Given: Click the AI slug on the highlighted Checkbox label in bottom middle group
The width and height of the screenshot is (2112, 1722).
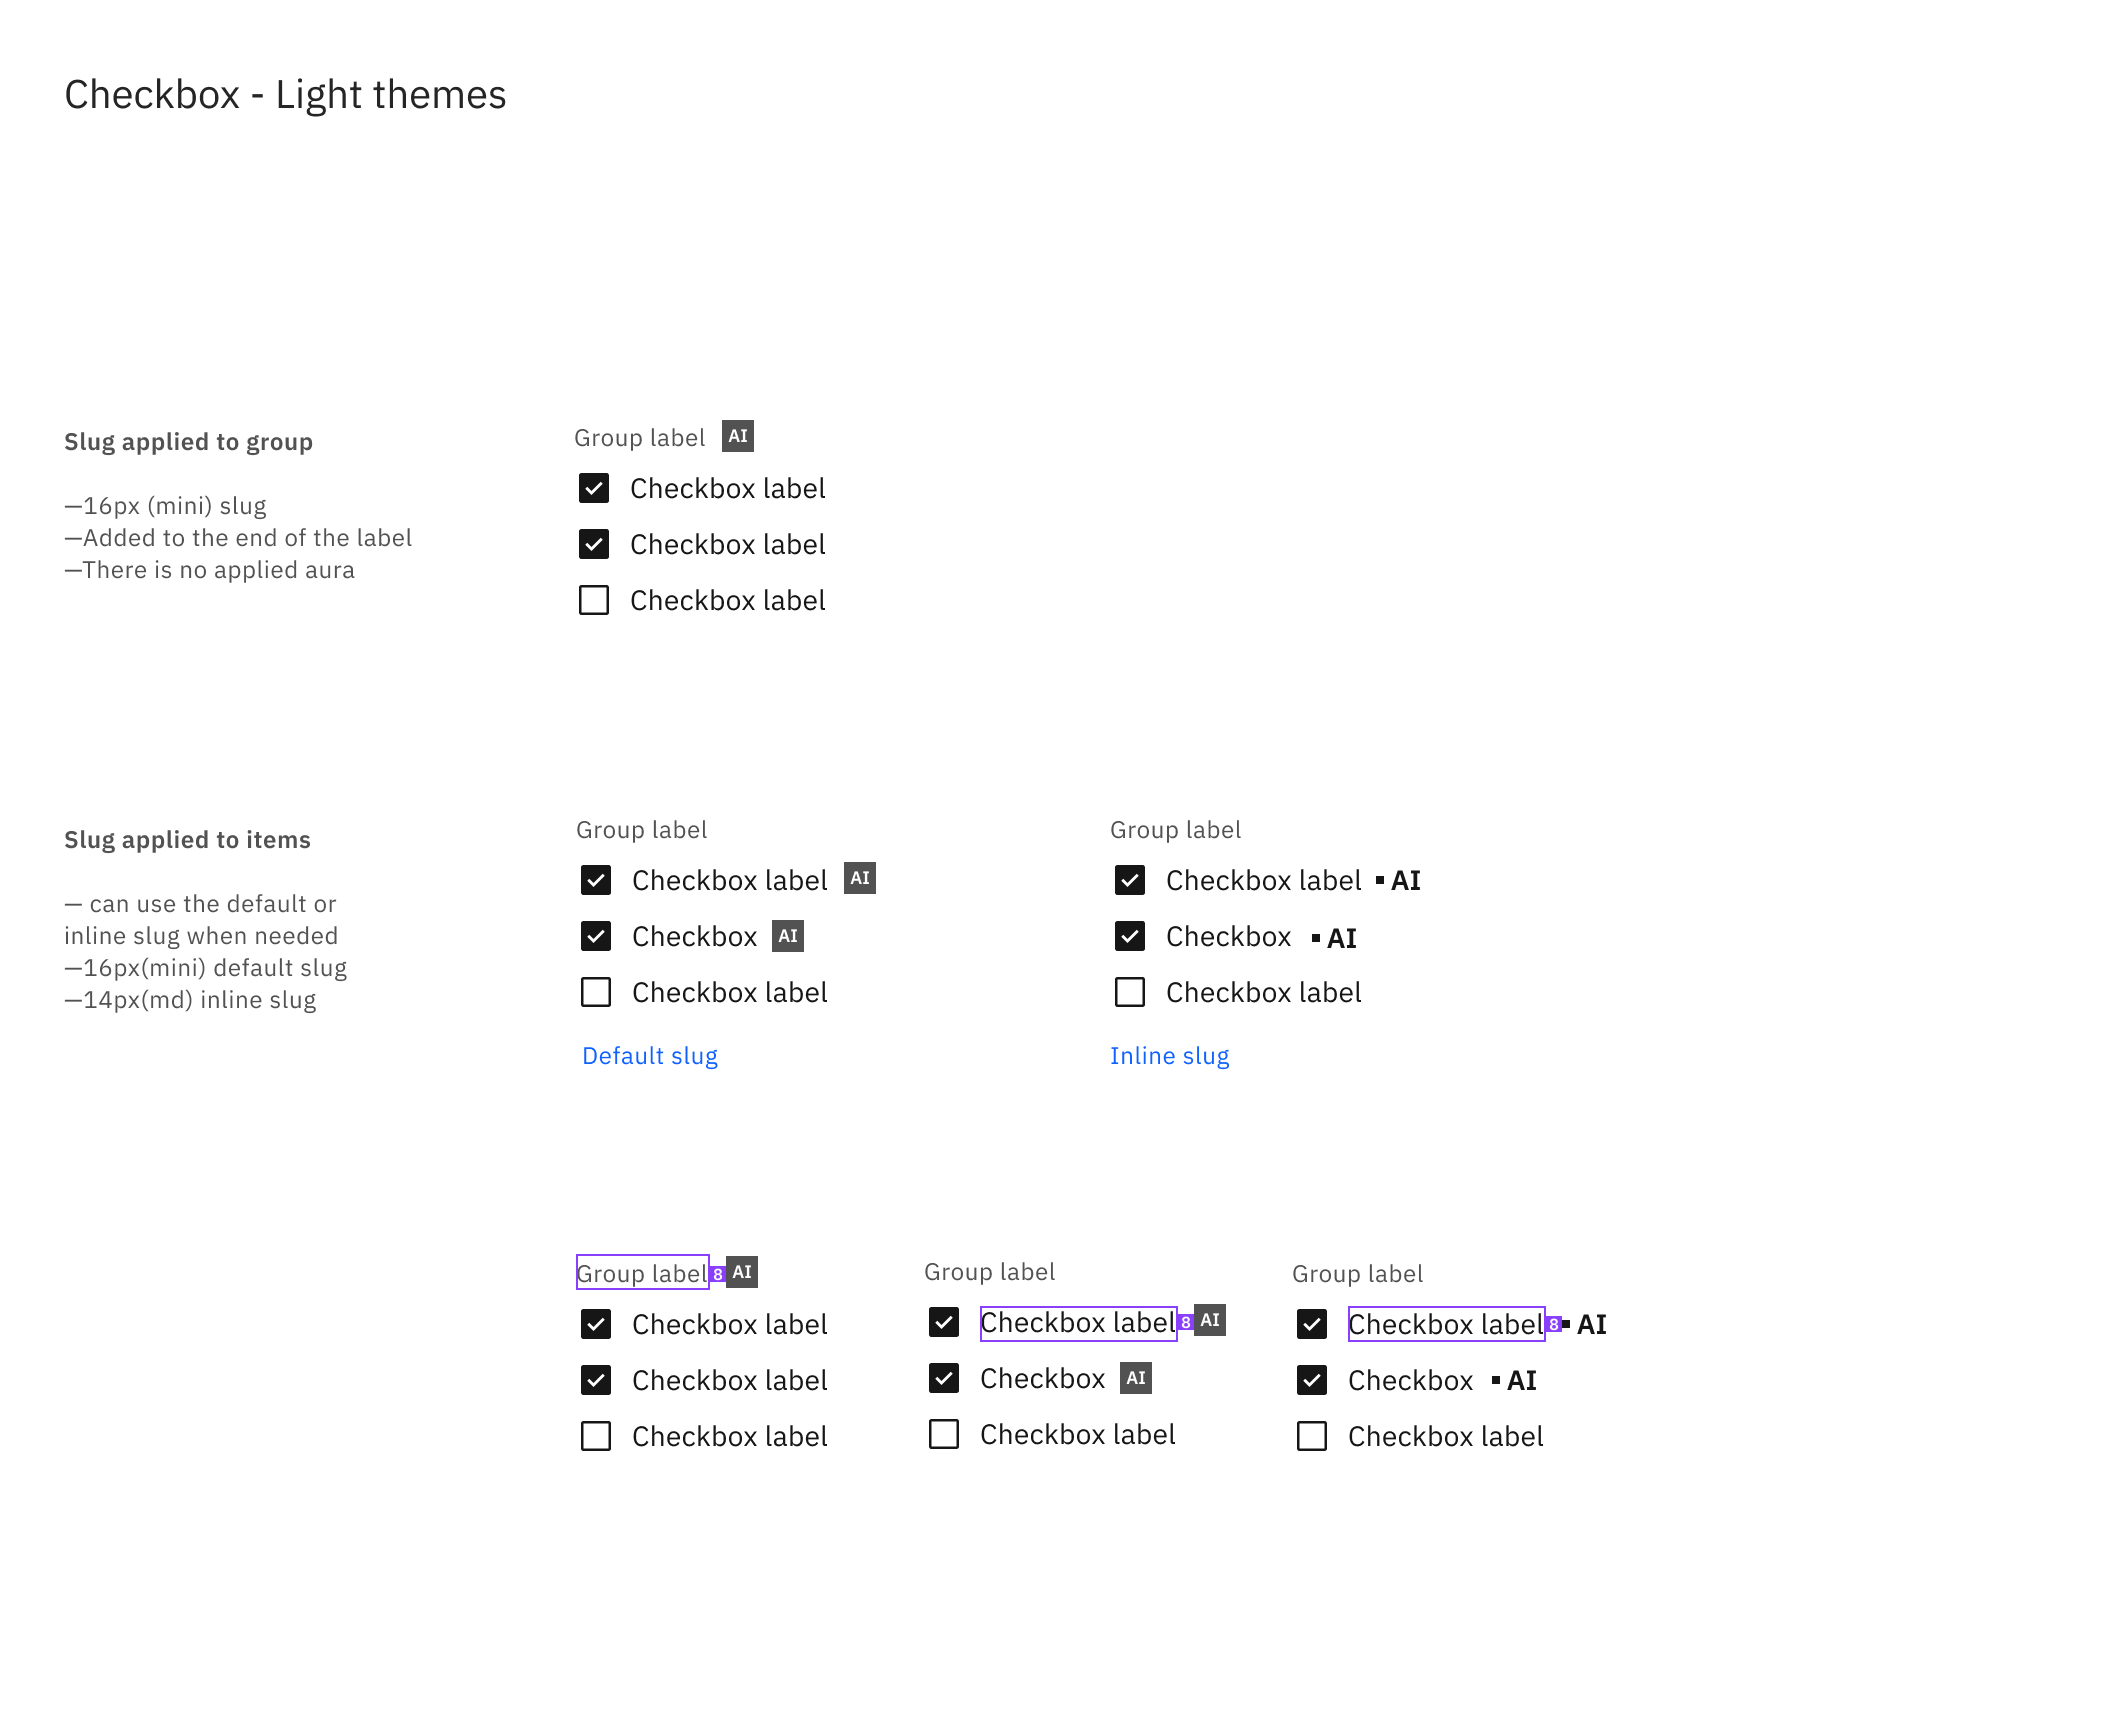Looking at the screenshot, I should [1209, 1321].
